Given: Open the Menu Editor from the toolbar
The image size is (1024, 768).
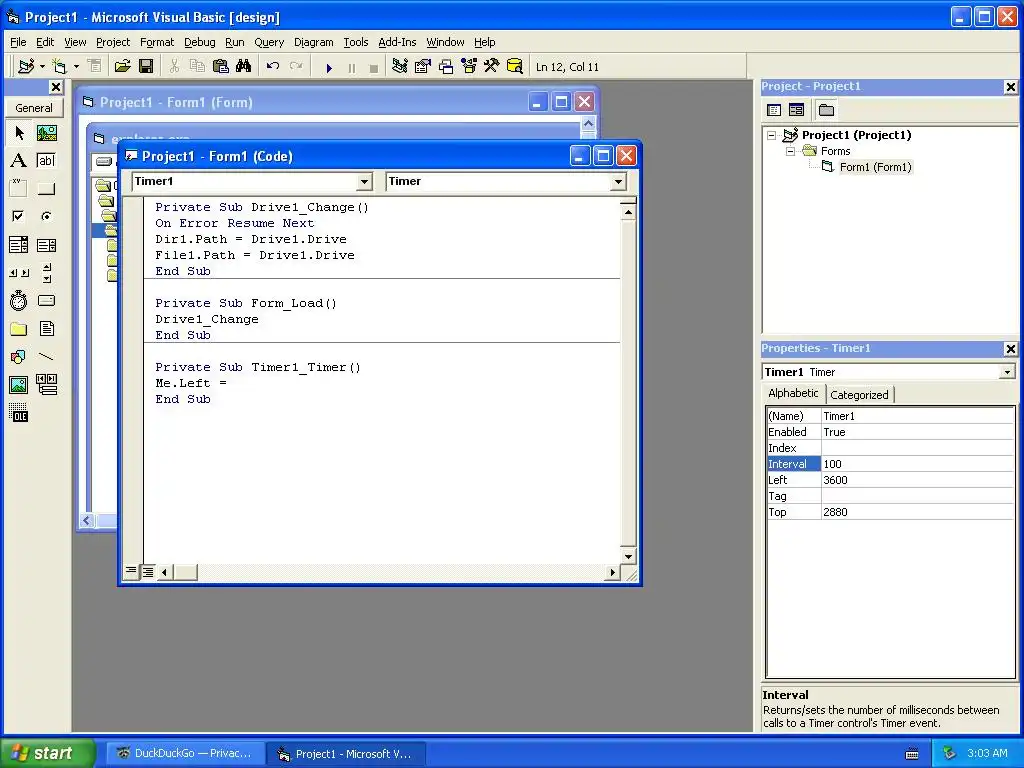Looking at the screenshot, I should 95,66.
